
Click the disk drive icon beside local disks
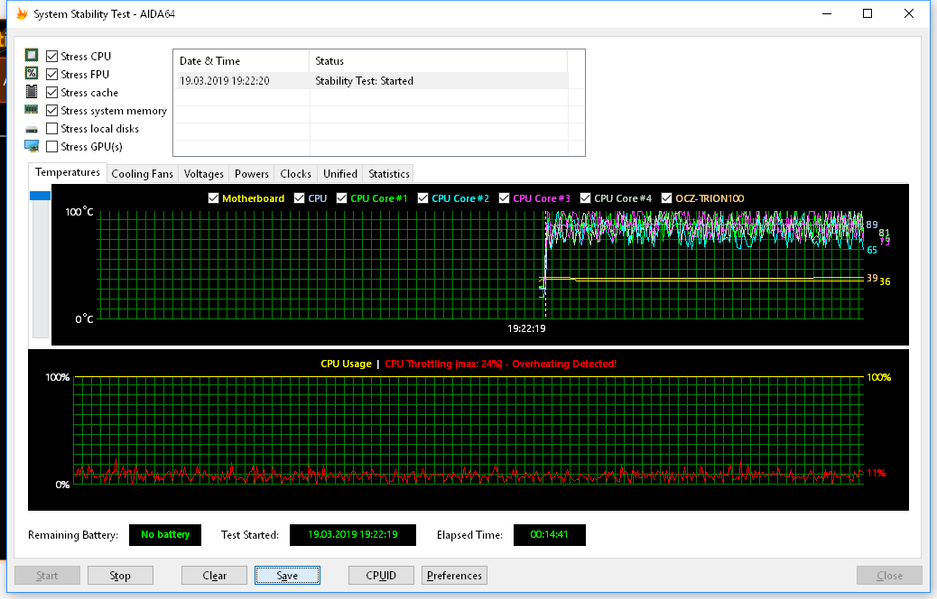coord(32,129)
